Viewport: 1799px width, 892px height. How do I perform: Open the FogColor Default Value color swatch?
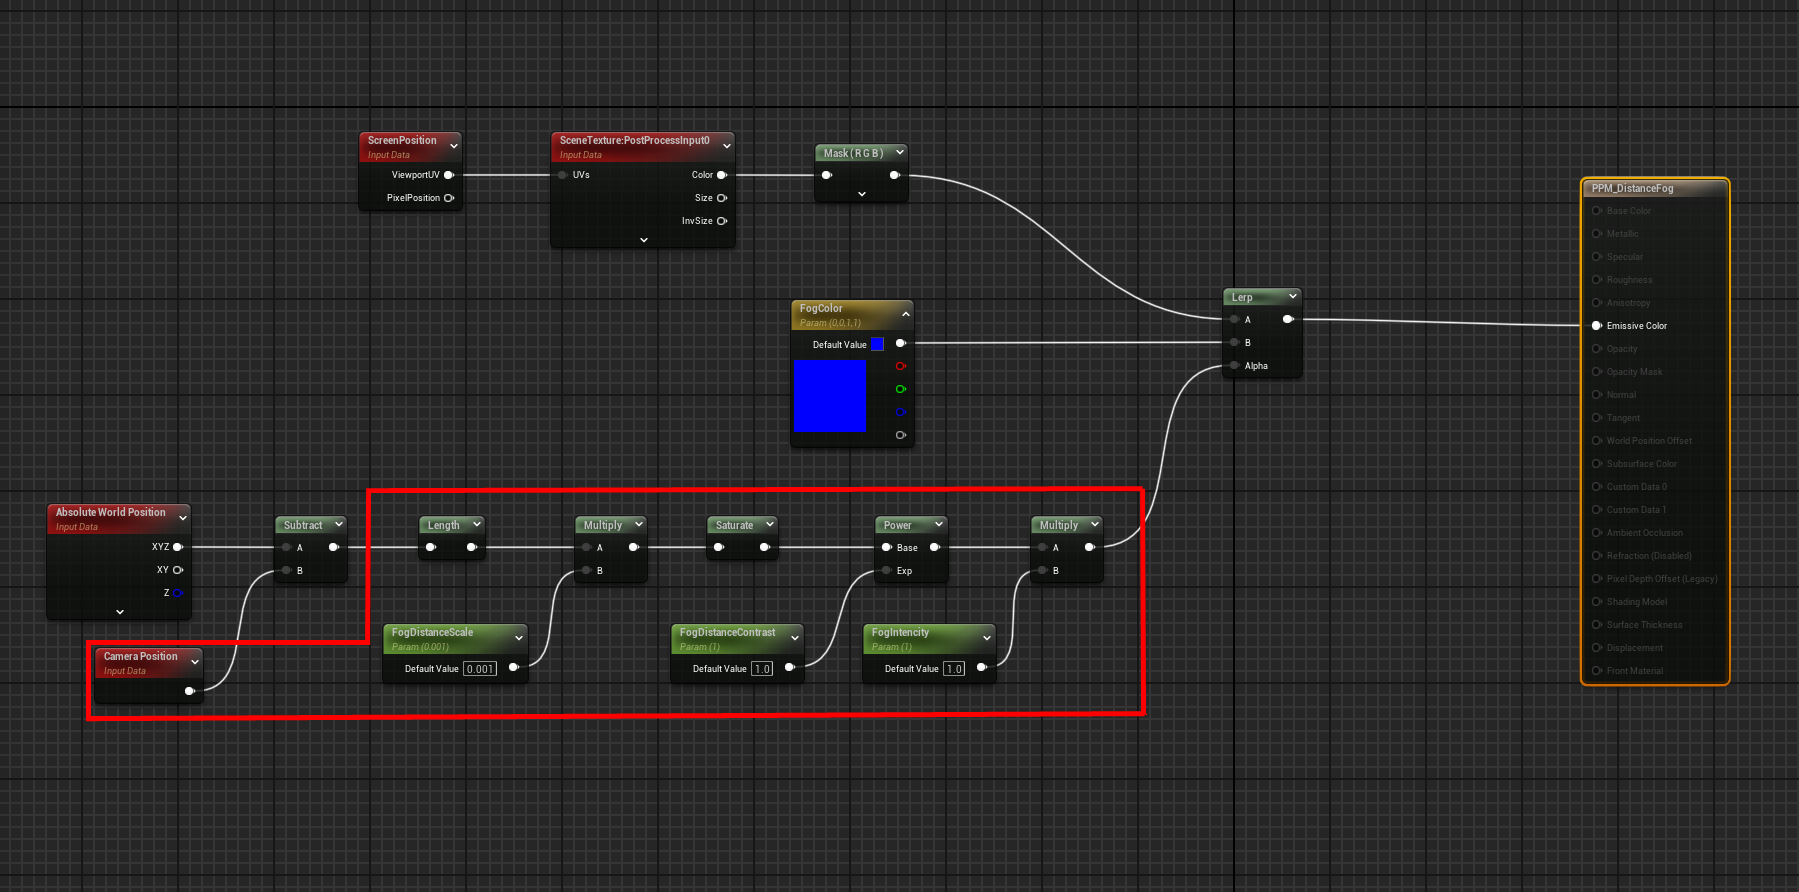877,344
